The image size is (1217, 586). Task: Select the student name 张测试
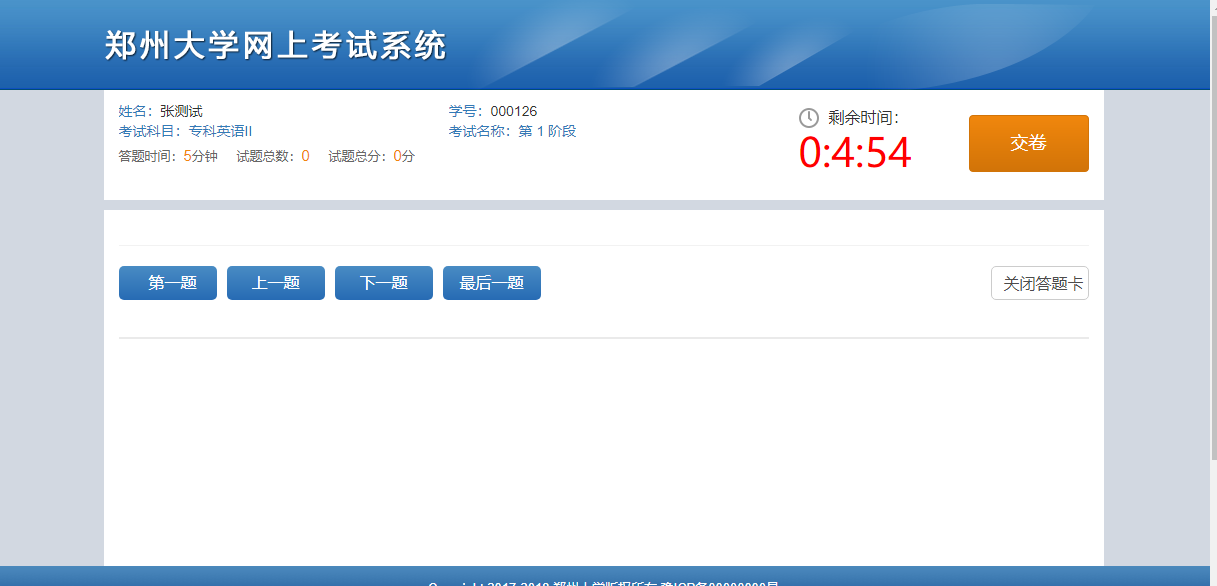pos(181,111)
